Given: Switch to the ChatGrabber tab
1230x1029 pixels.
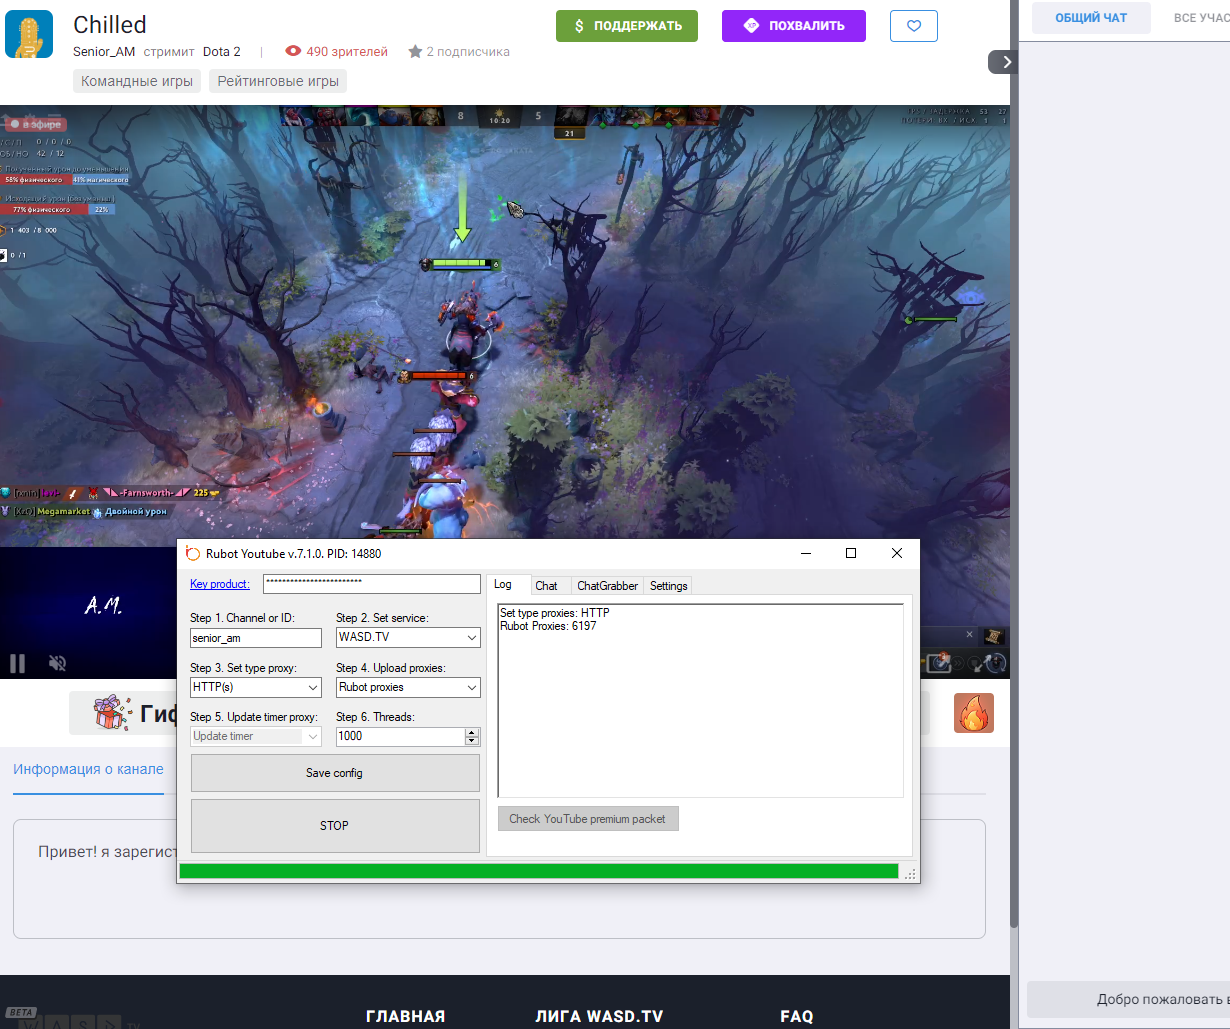Looking at the screenshot, I should click(607, 585).
